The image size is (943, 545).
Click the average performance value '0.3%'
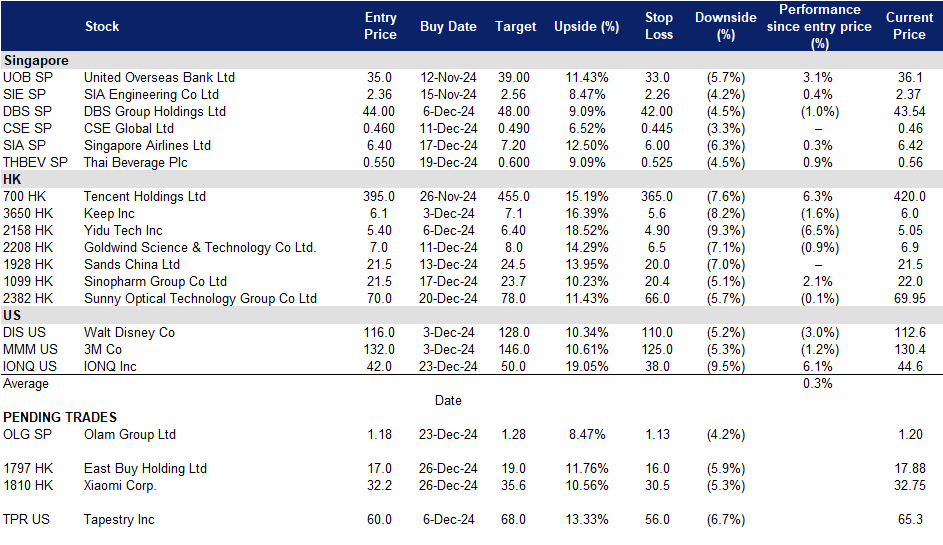817,383
